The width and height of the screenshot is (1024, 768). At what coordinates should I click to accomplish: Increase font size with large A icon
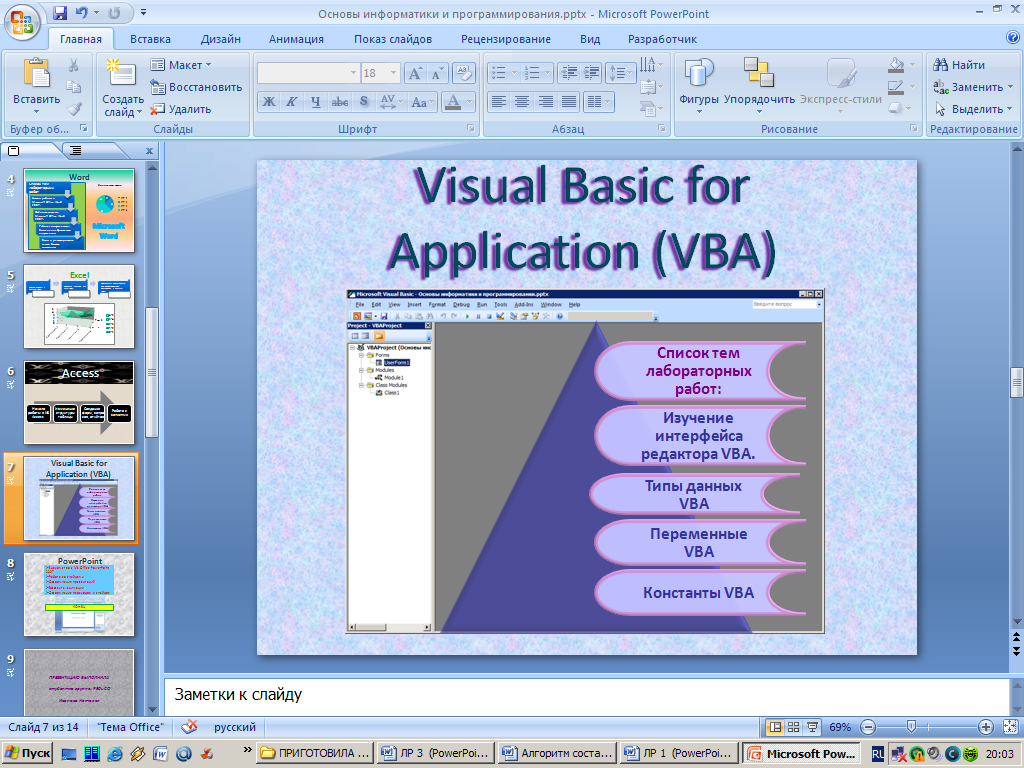point(415,73)
